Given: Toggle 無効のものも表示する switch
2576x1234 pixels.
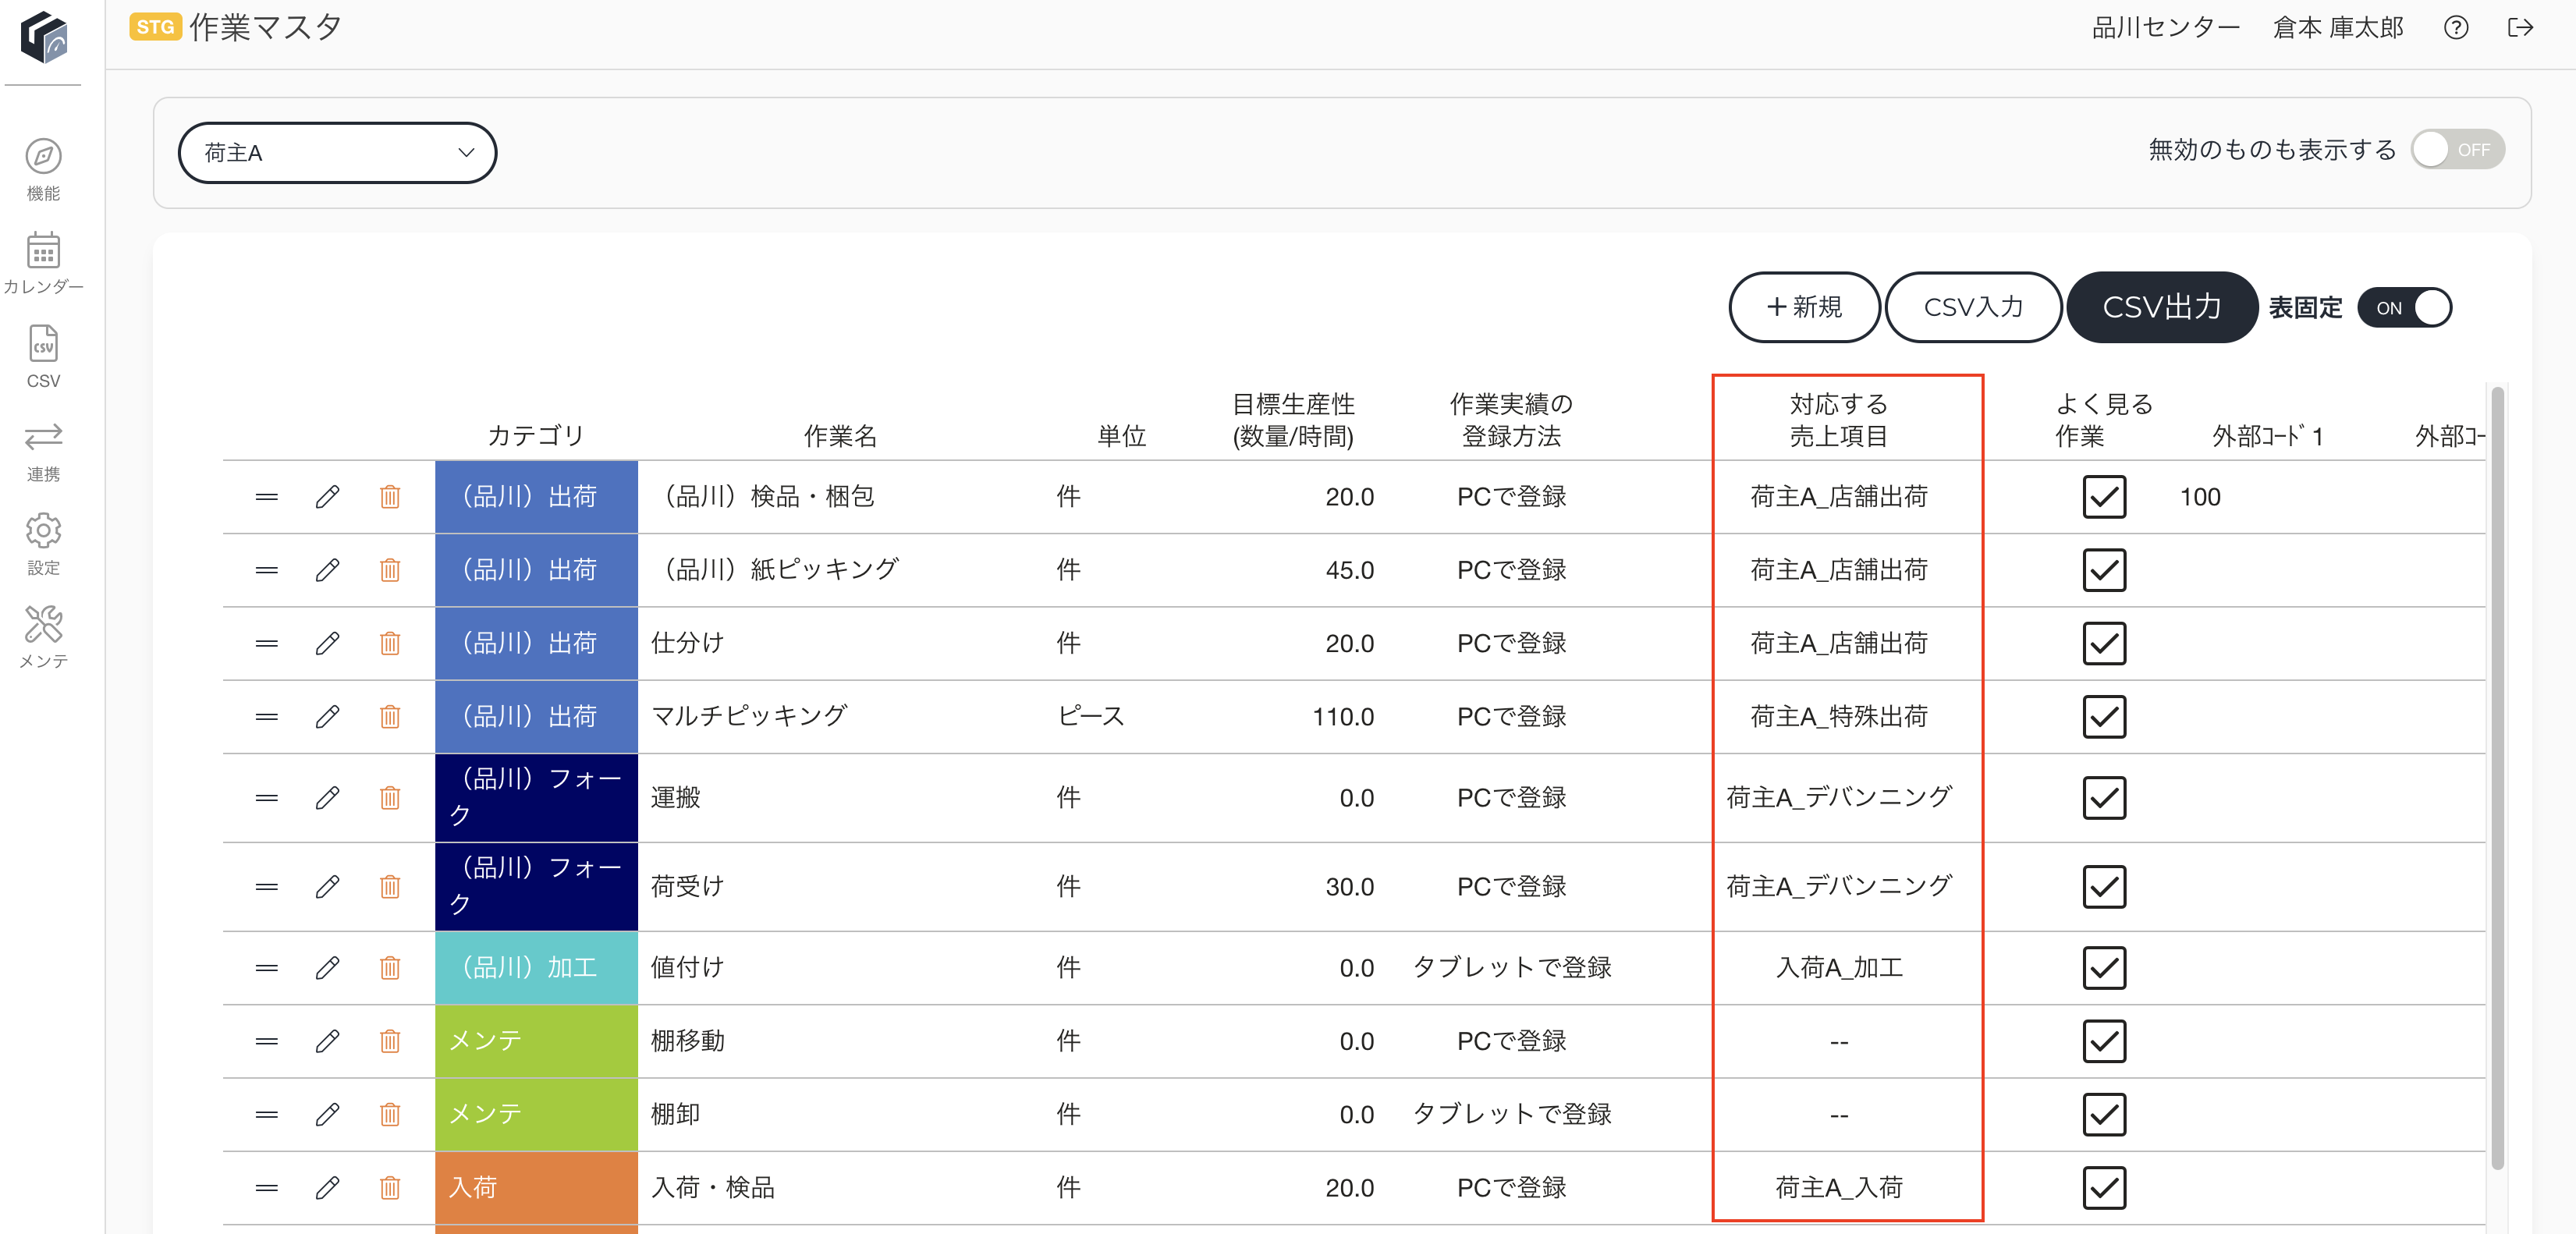Looking at the screenshot, I should click(2457, 150).
